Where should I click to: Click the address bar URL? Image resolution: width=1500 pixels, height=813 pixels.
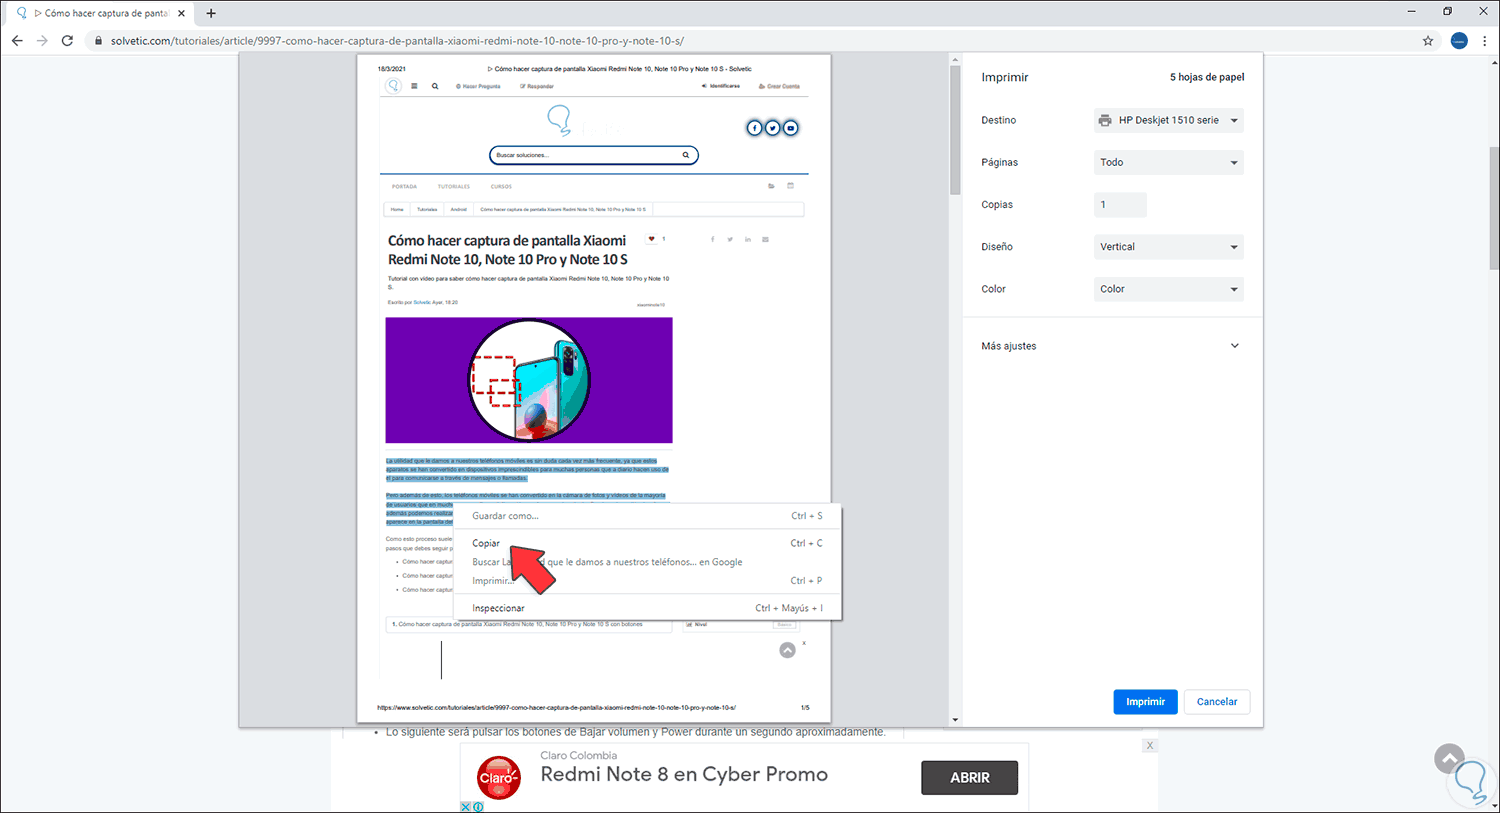point(397,41)
